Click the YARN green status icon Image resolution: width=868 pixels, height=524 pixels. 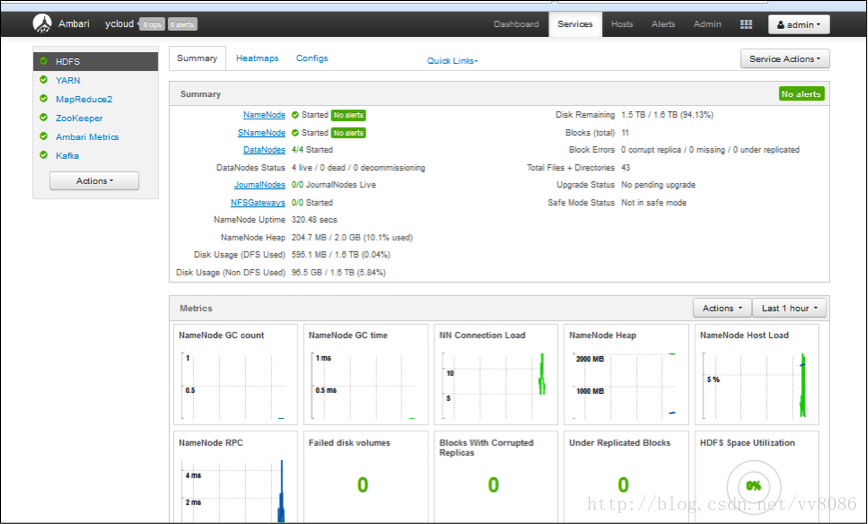pyautogui.click(x=44, y=80)
